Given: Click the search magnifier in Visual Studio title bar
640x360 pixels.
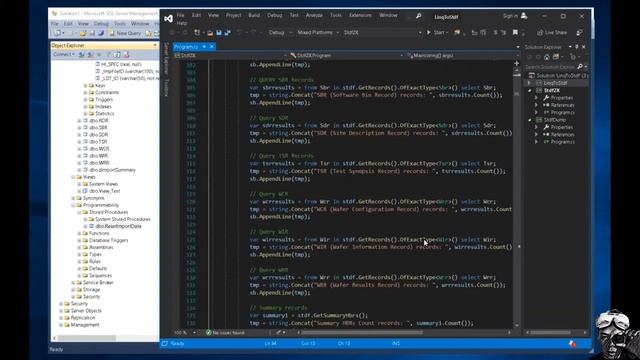Looking at the screenshot, I should point(418,16).
